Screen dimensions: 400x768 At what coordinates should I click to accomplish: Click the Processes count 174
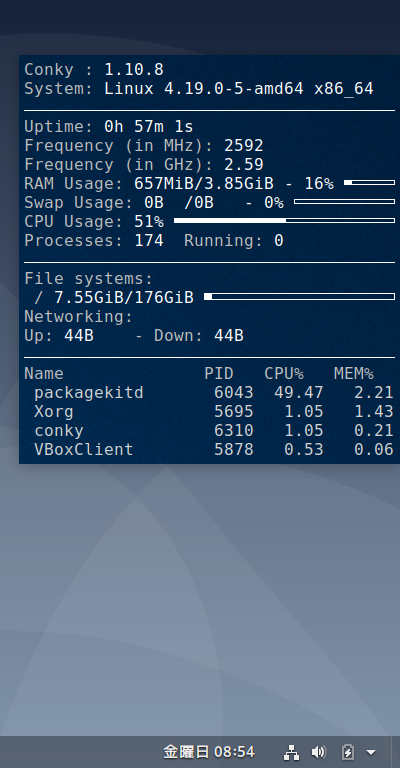(x=149, y=241)
